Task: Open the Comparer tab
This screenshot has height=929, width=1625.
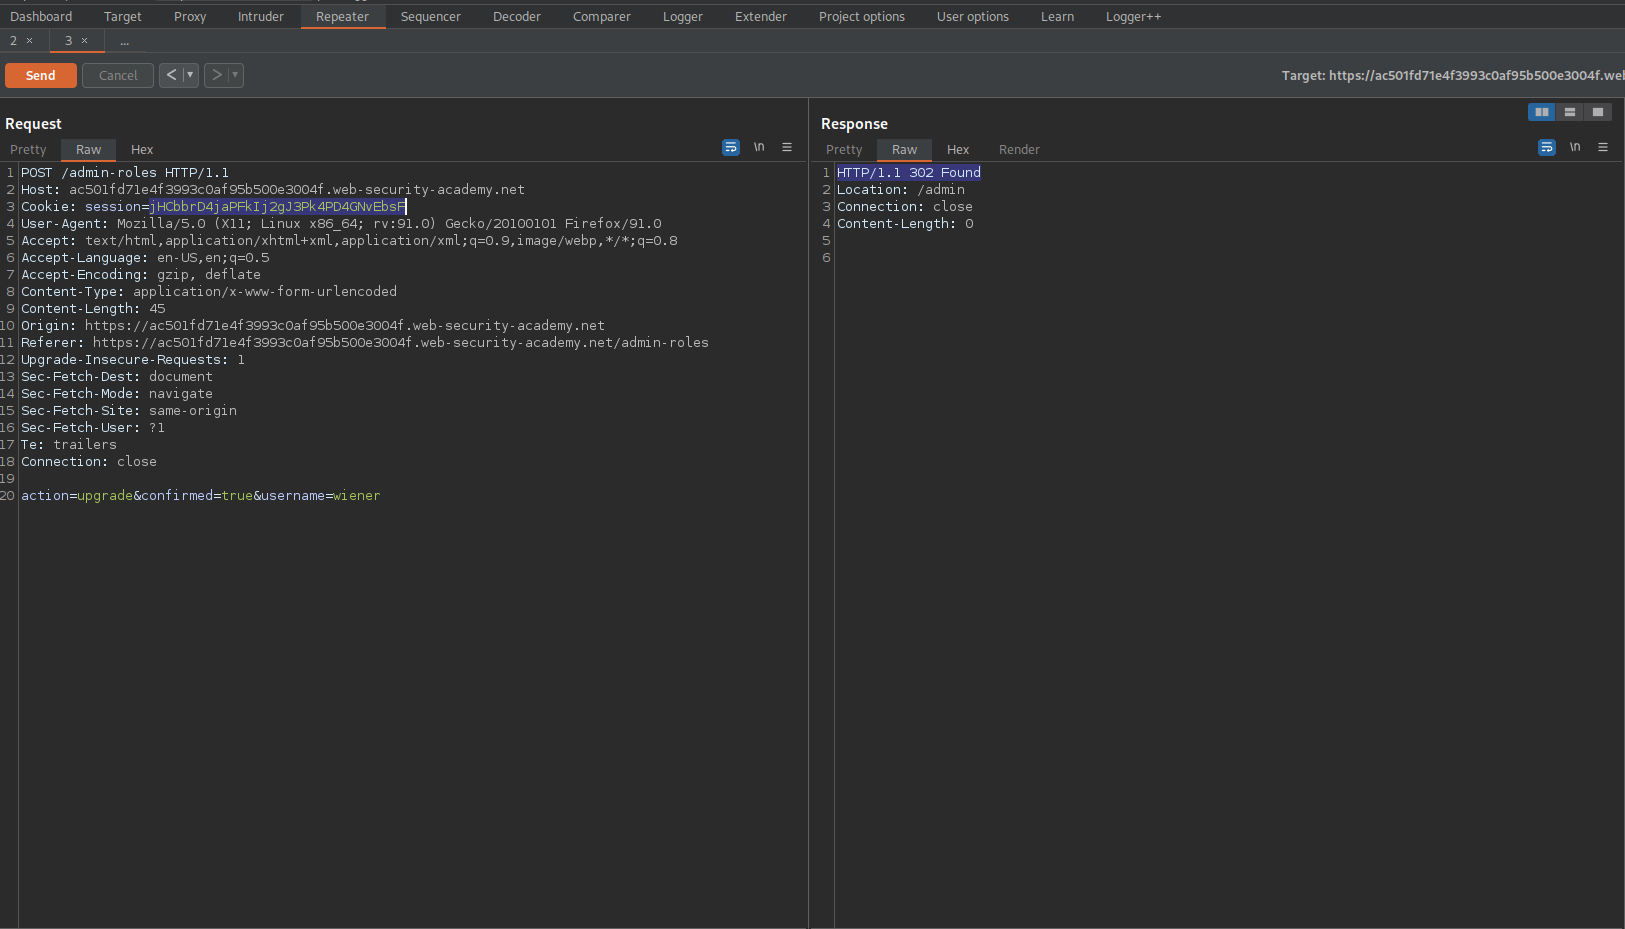Action: pyautogui.click(x=602, y=16)
